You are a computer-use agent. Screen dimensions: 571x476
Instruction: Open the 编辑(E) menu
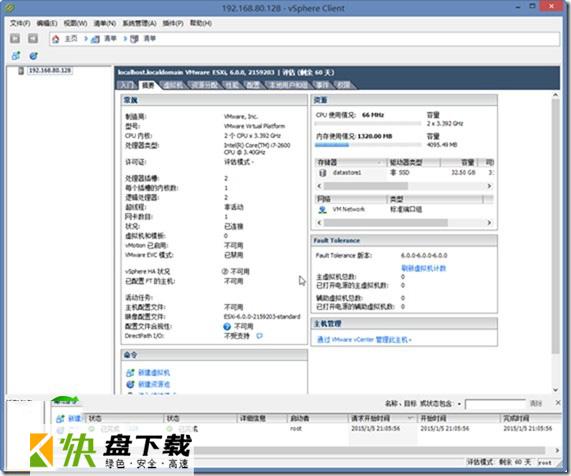[47, 23]
